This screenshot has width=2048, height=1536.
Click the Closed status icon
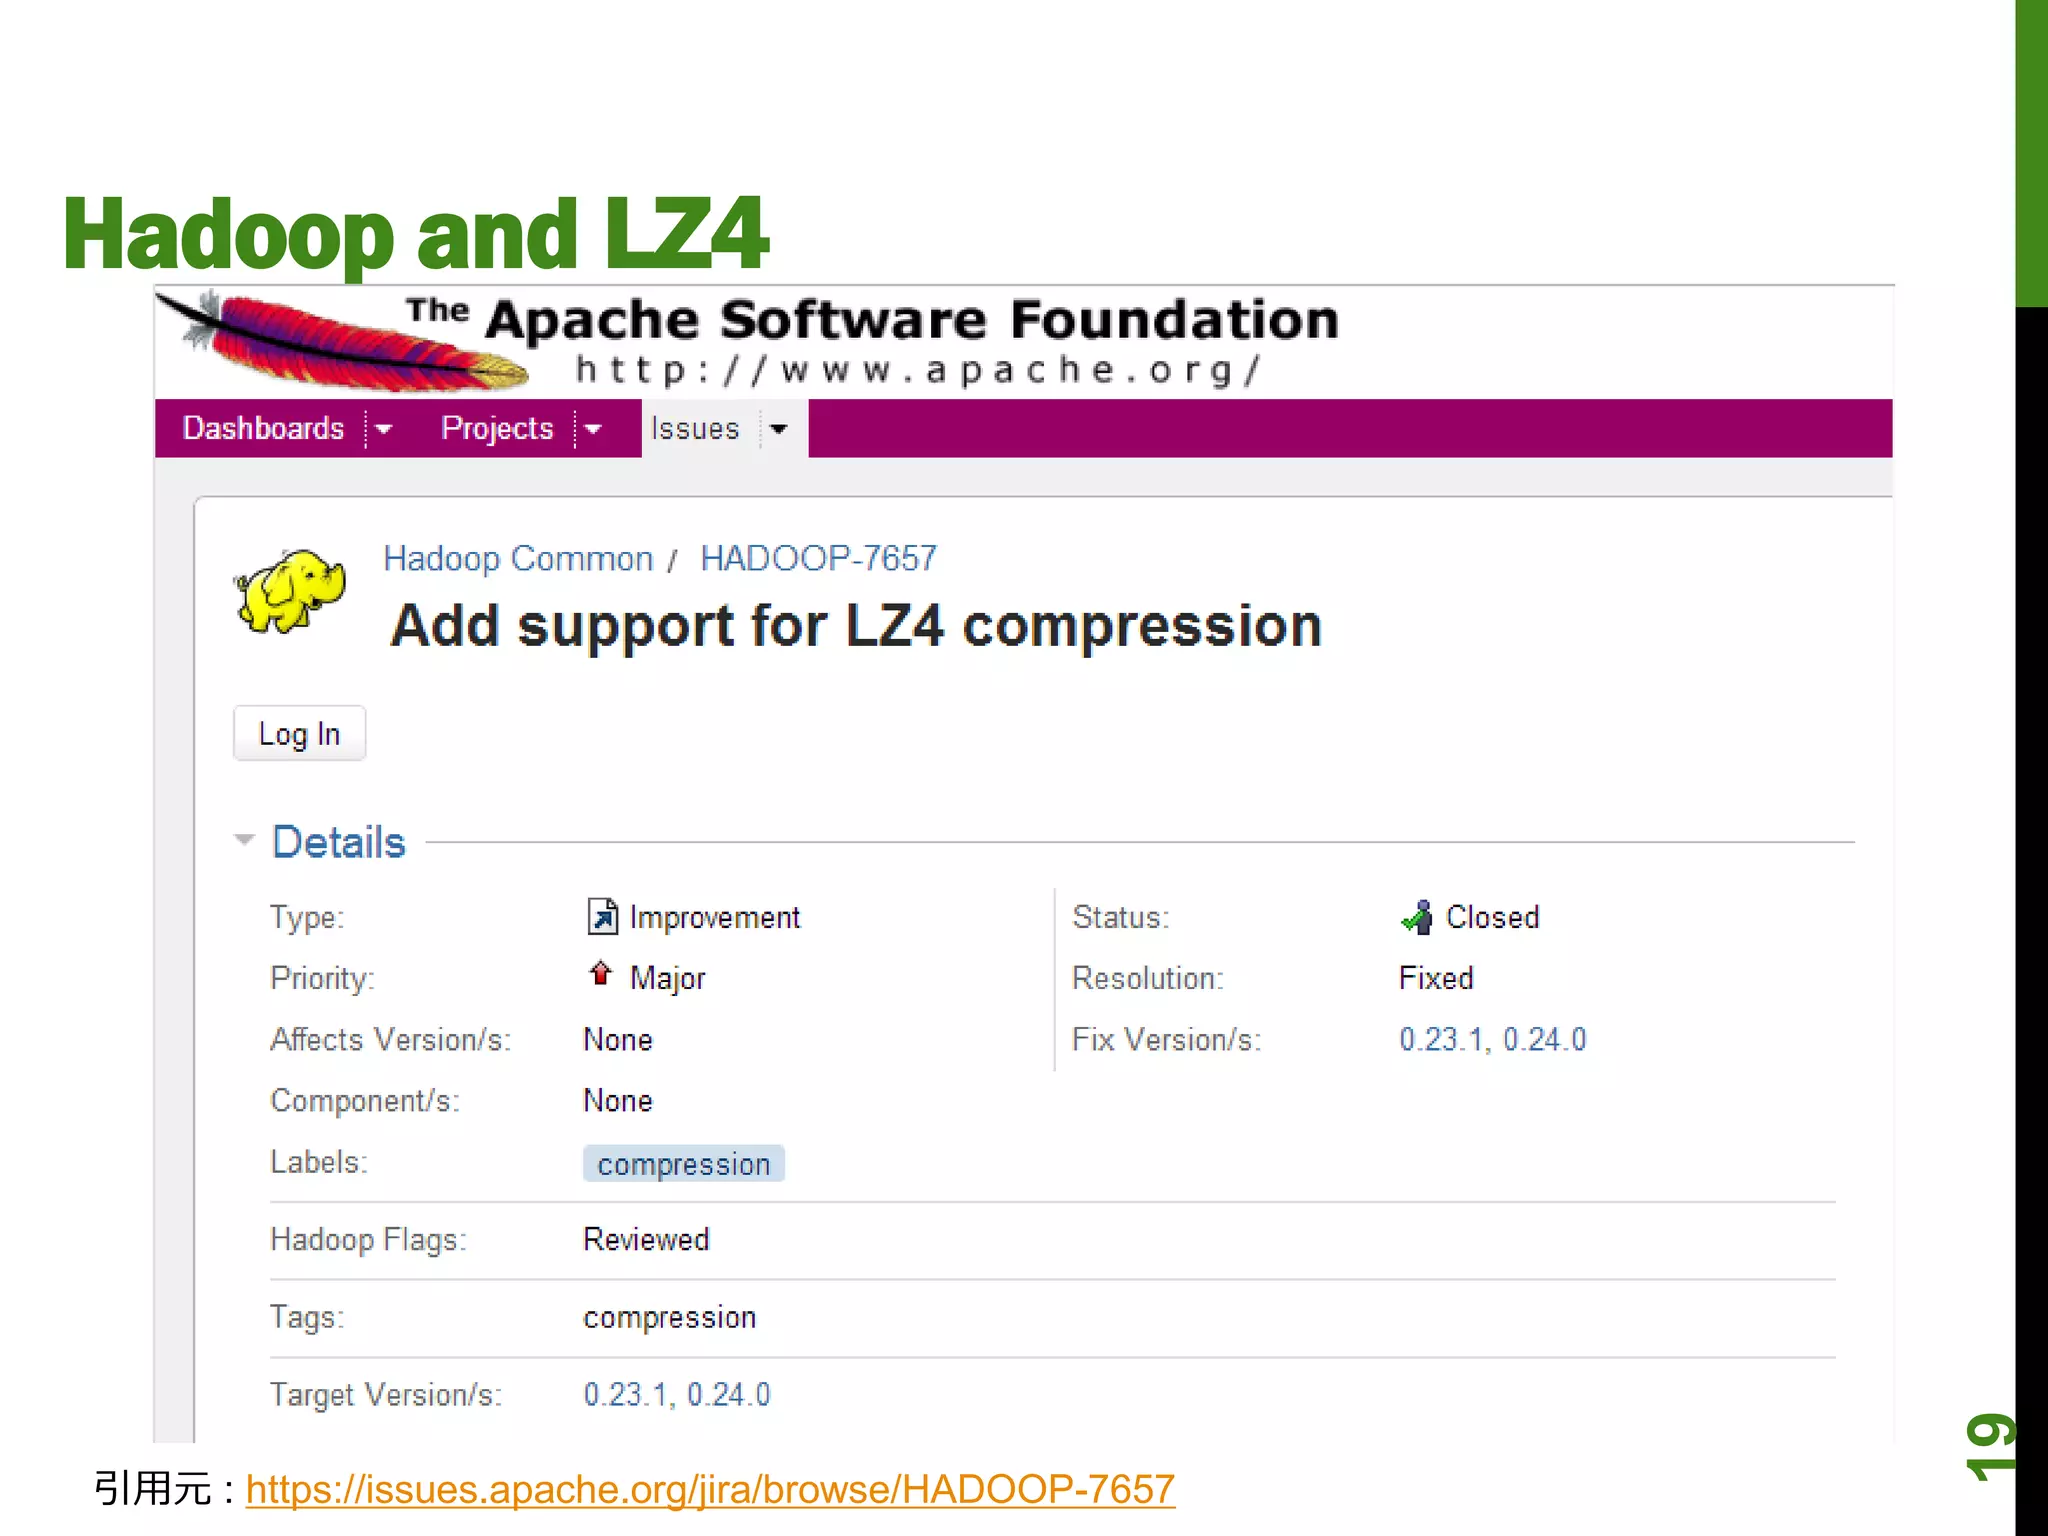1417,916
